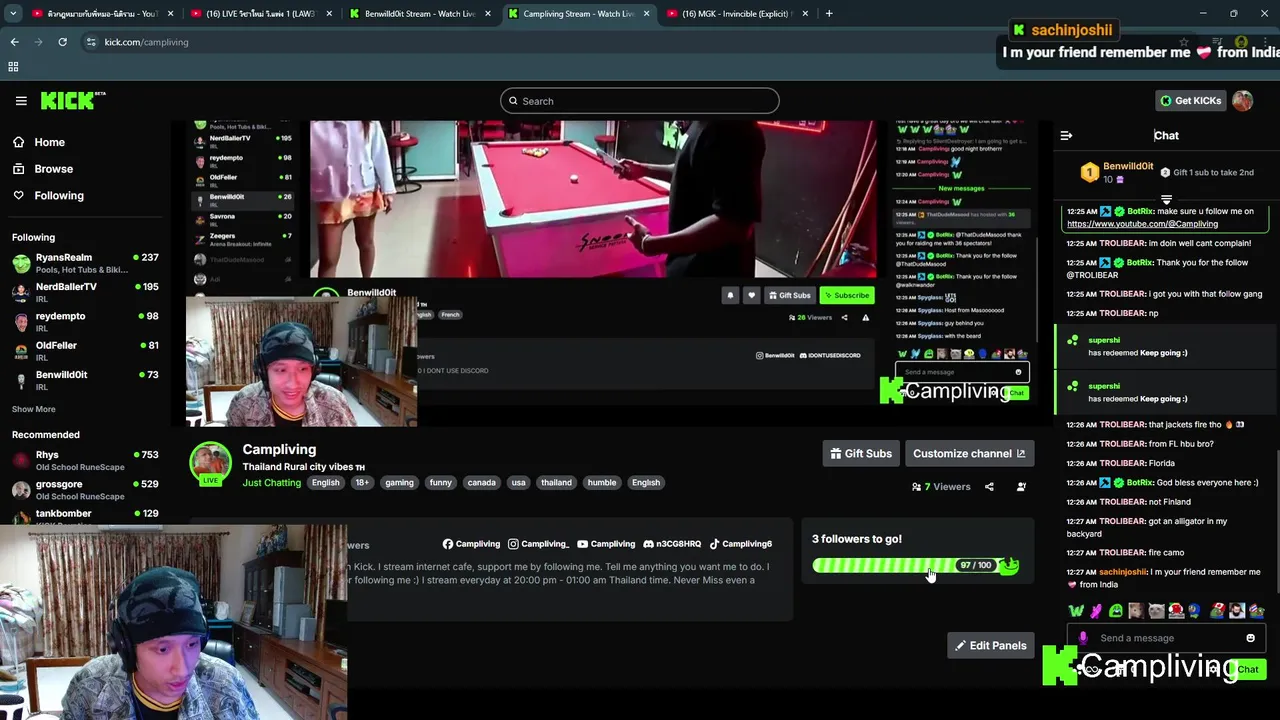The image size is (1280, 720).
Task: Open the youtube.com/@Campliving link in chat
Action: coord(1142,224)
